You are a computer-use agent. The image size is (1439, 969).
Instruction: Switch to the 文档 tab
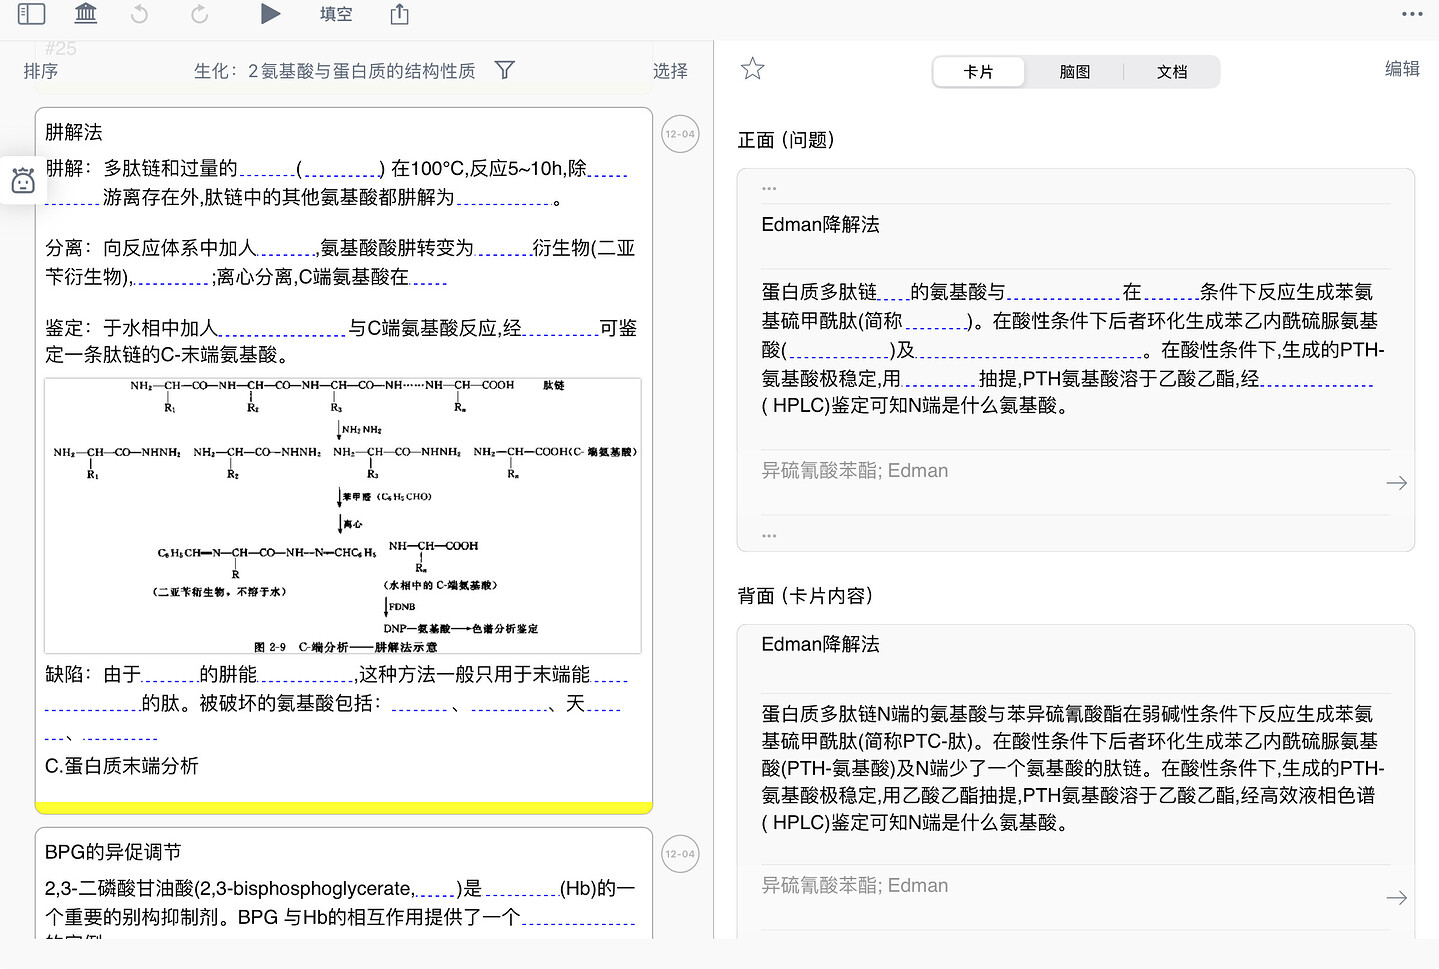(1172, 72)
